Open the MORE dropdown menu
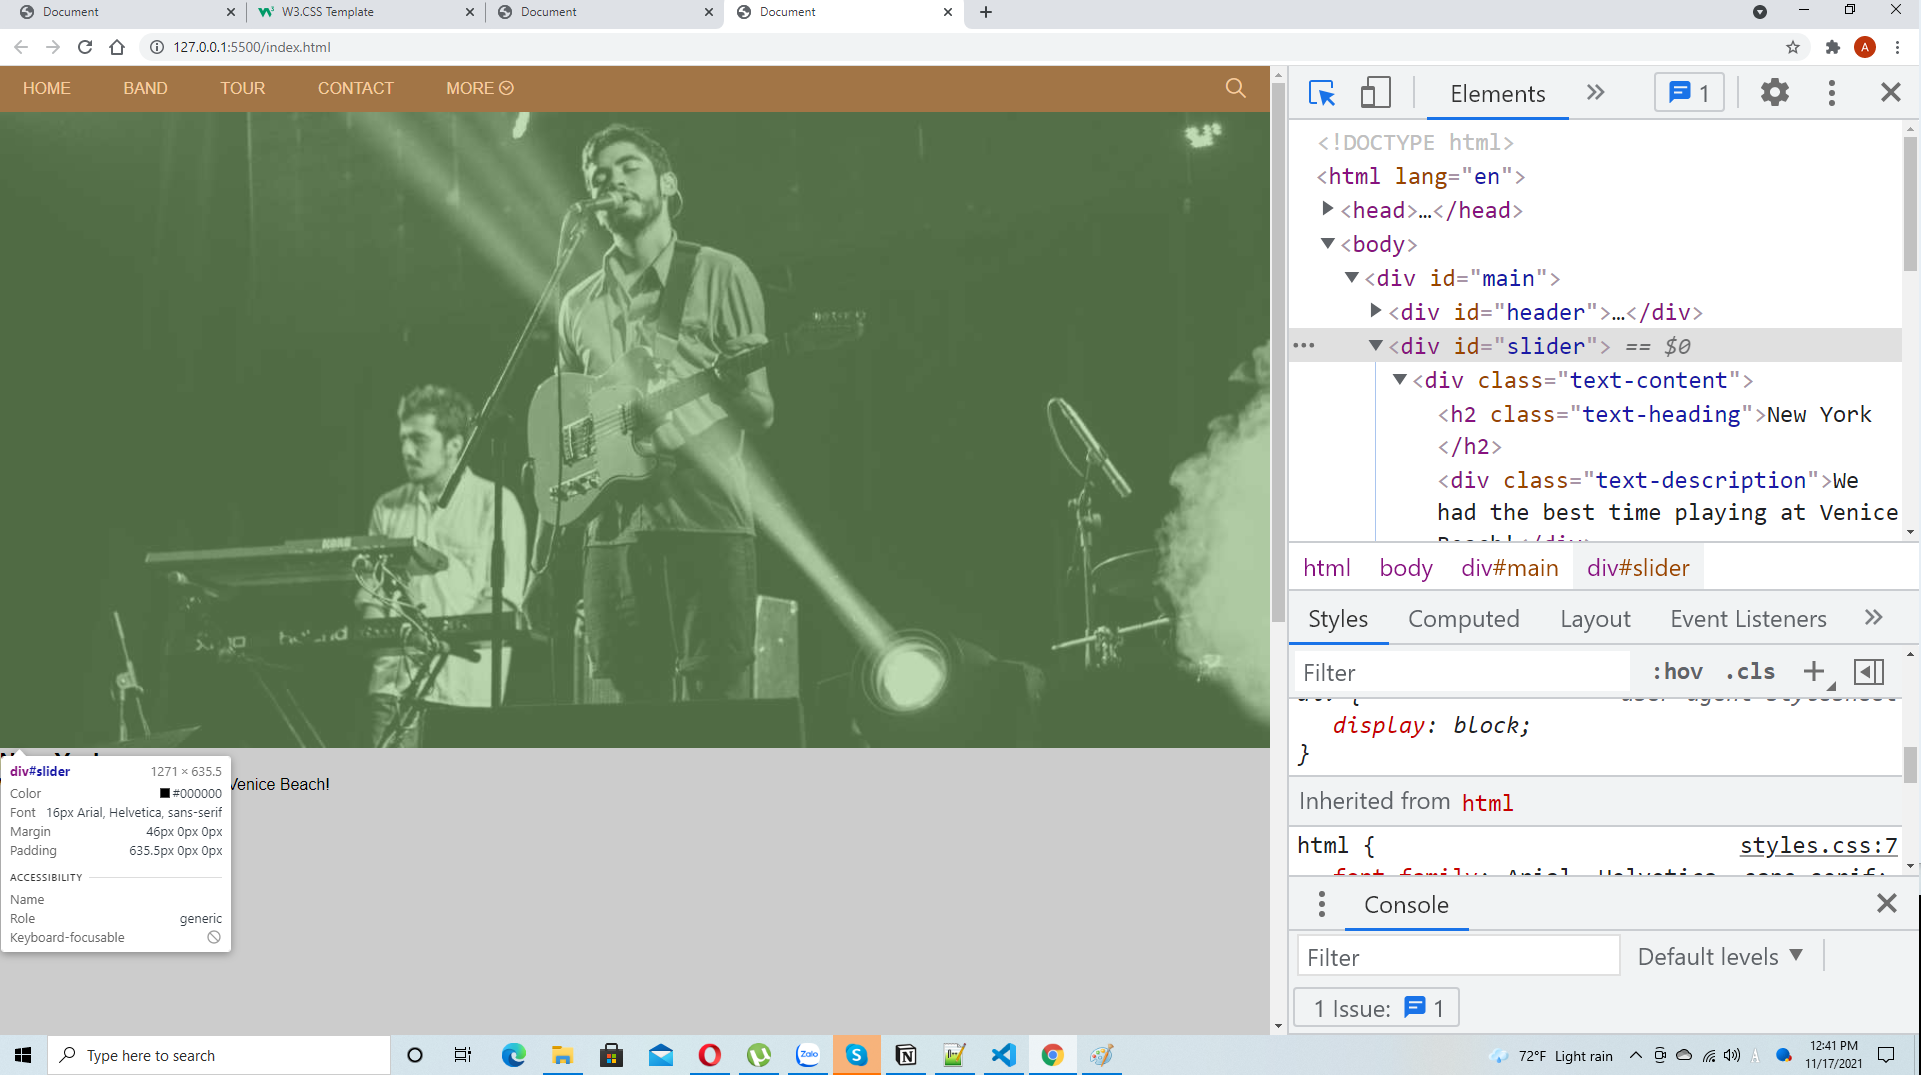Image resolution: width=1921 pixels, height=1075 pixels. pos(479,88)
